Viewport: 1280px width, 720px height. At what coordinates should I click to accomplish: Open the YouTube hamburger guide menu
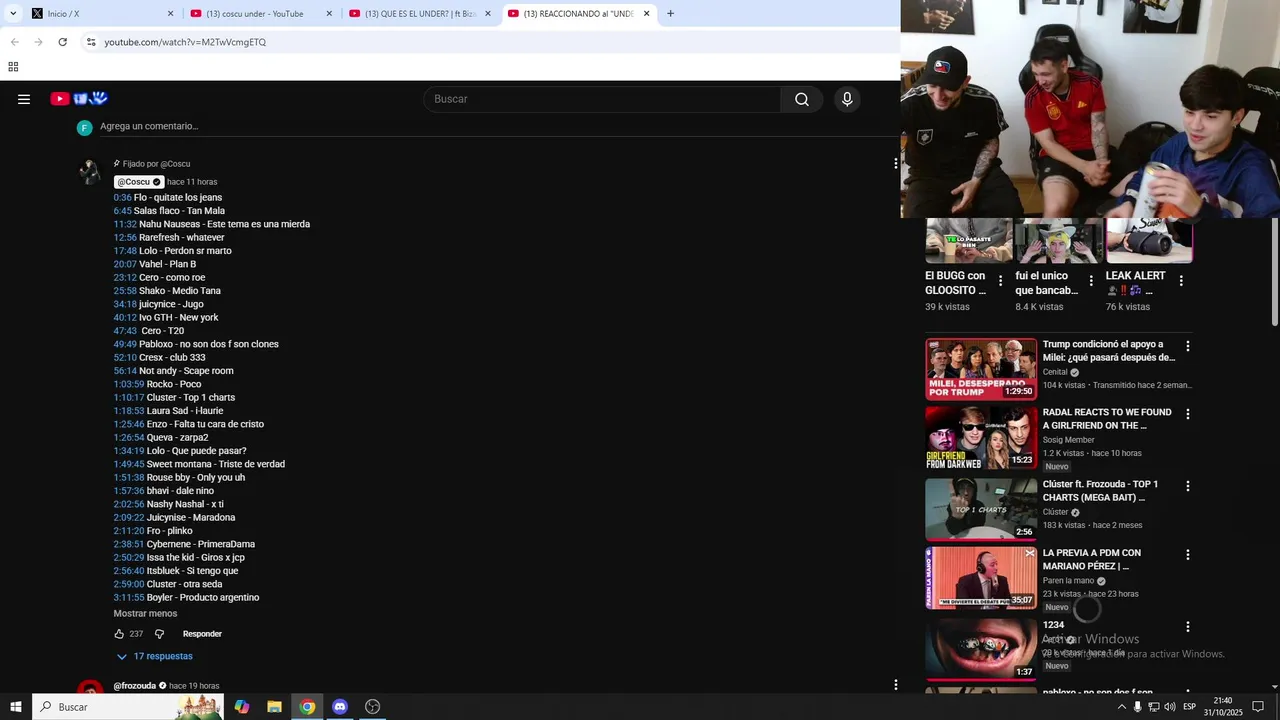24,99
